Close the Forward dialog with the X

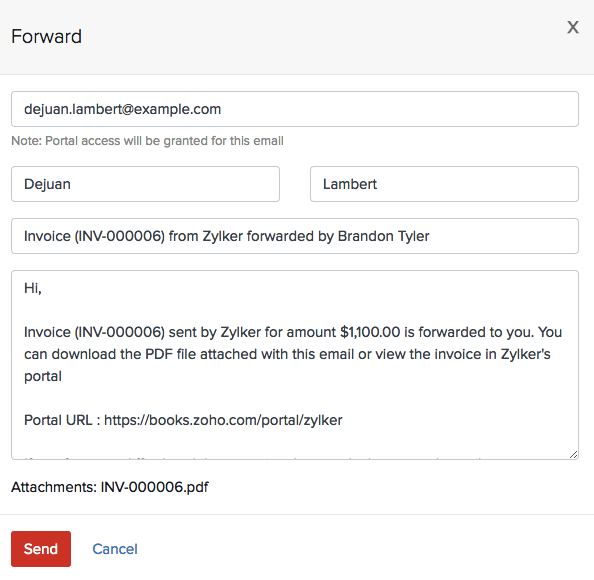click(x=573, y=27)
